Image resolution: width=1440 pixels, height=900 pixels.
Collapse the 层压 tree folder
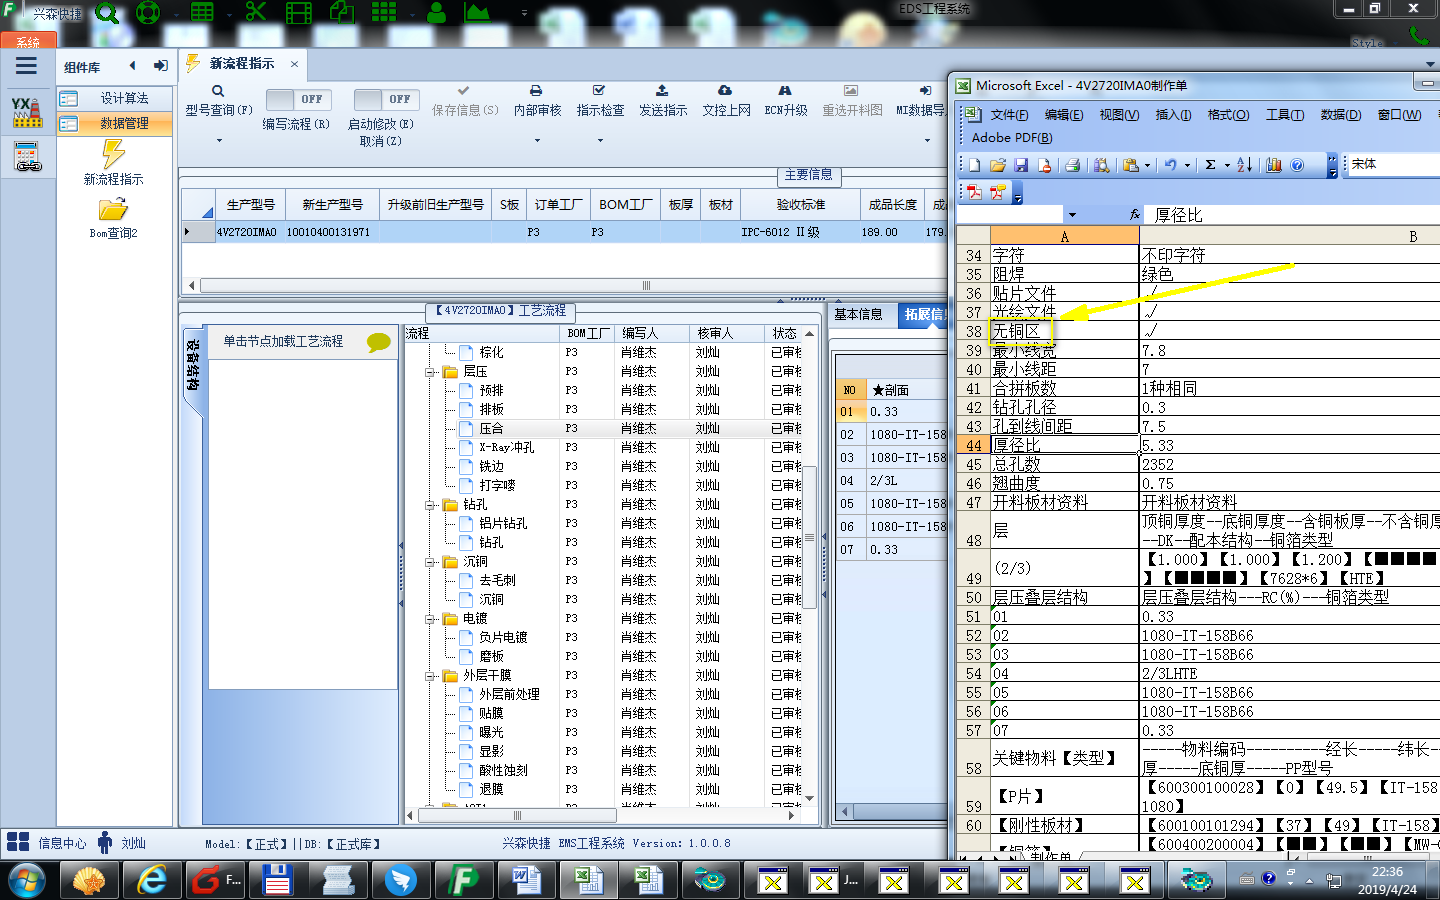(x=430, y=372)
